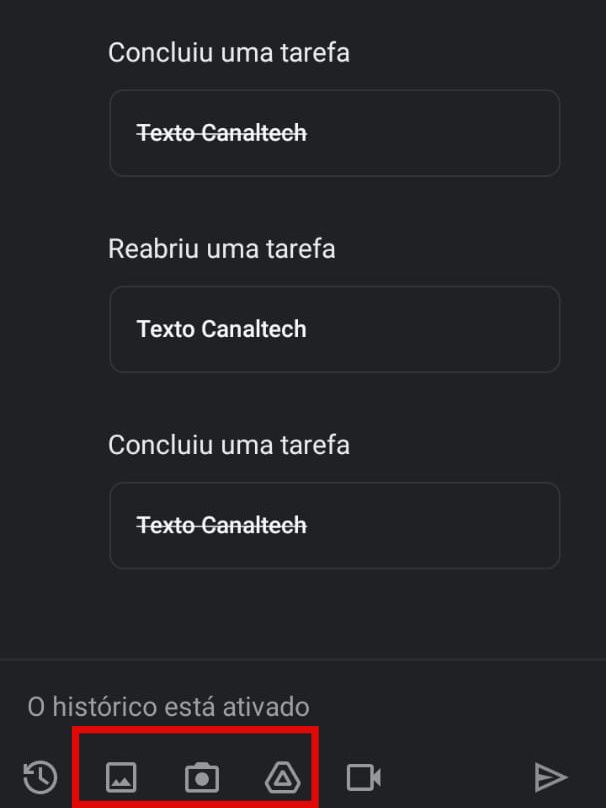Select the 'Reabriu uma tarefa' message label
This screenshot has height=808, width=606.
(222, 249)
